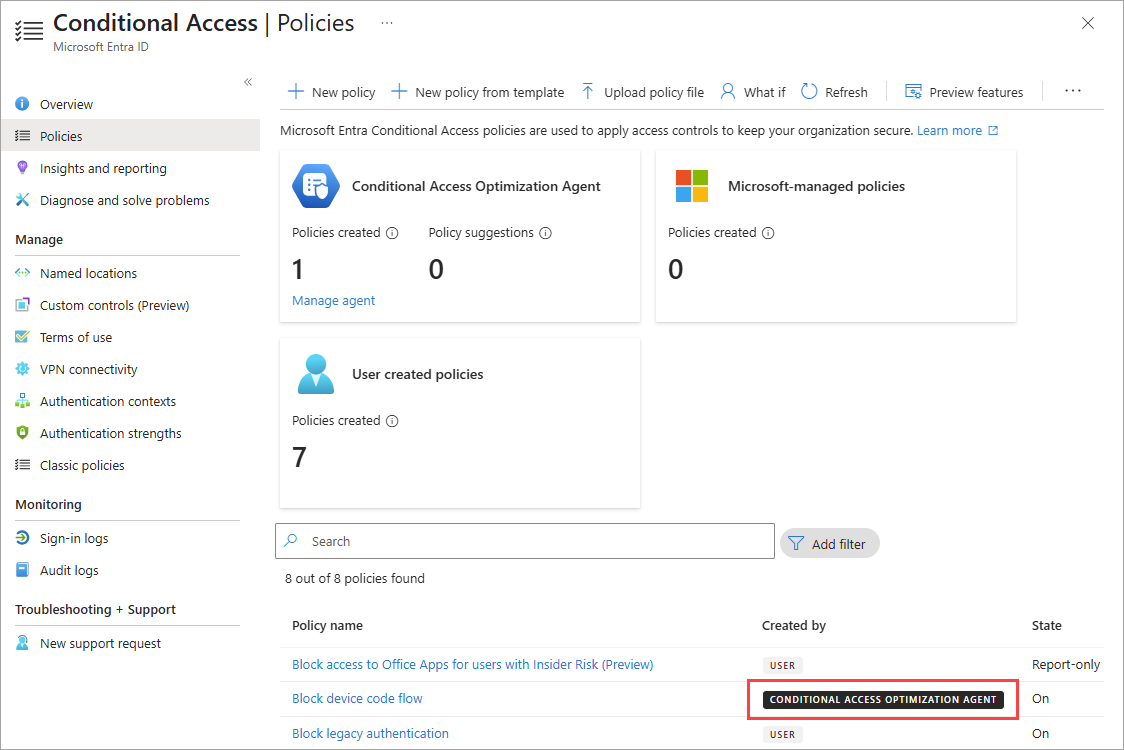Click inside the policy search field
Screen dimensions: 1124x750
(450, 543)
